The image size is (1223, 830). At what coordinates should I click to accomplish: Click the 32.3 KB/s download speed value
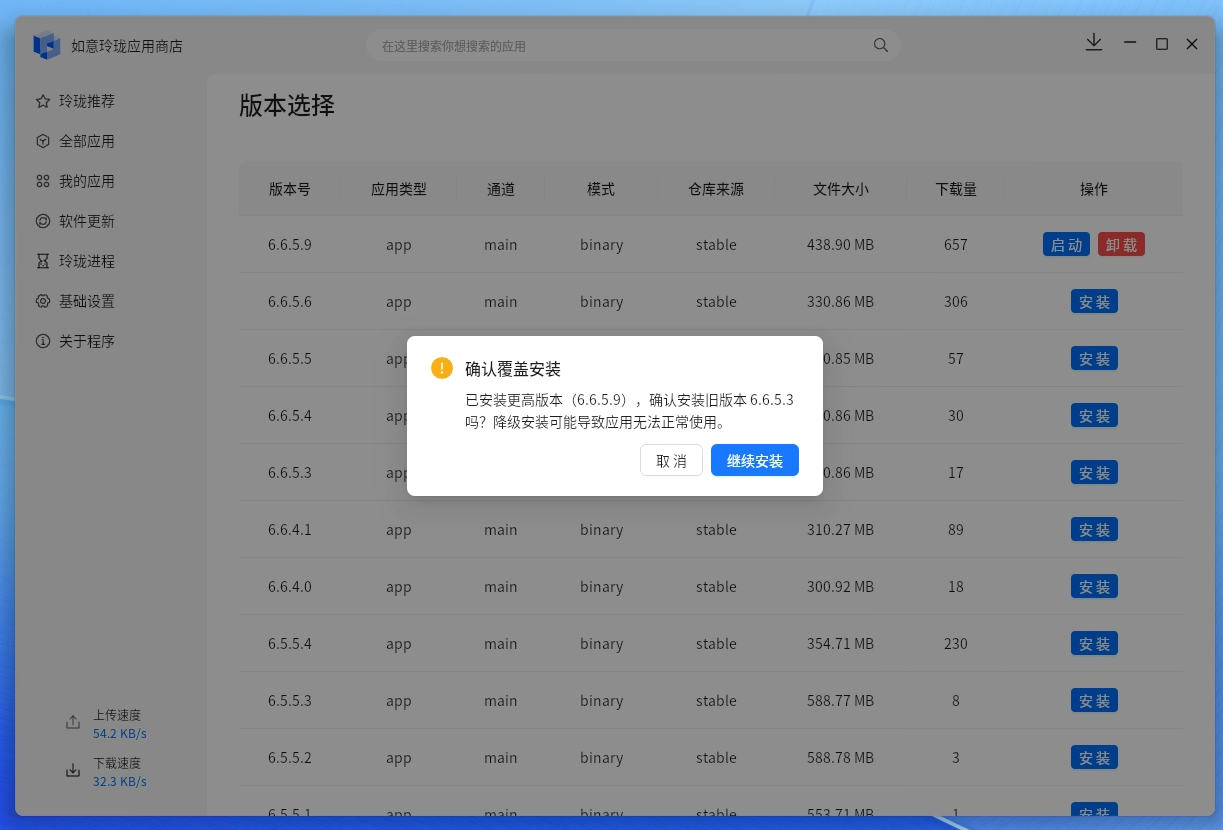coord(120,781)
